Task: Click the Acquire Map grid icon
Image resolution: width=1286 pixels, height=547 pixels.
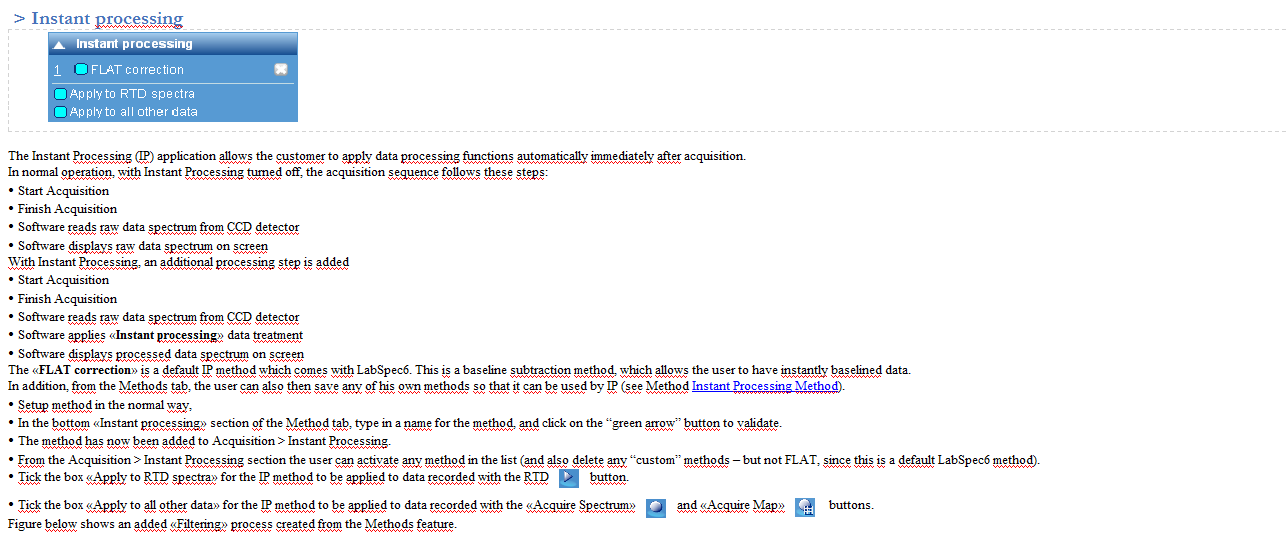Action: pos(805,507)
